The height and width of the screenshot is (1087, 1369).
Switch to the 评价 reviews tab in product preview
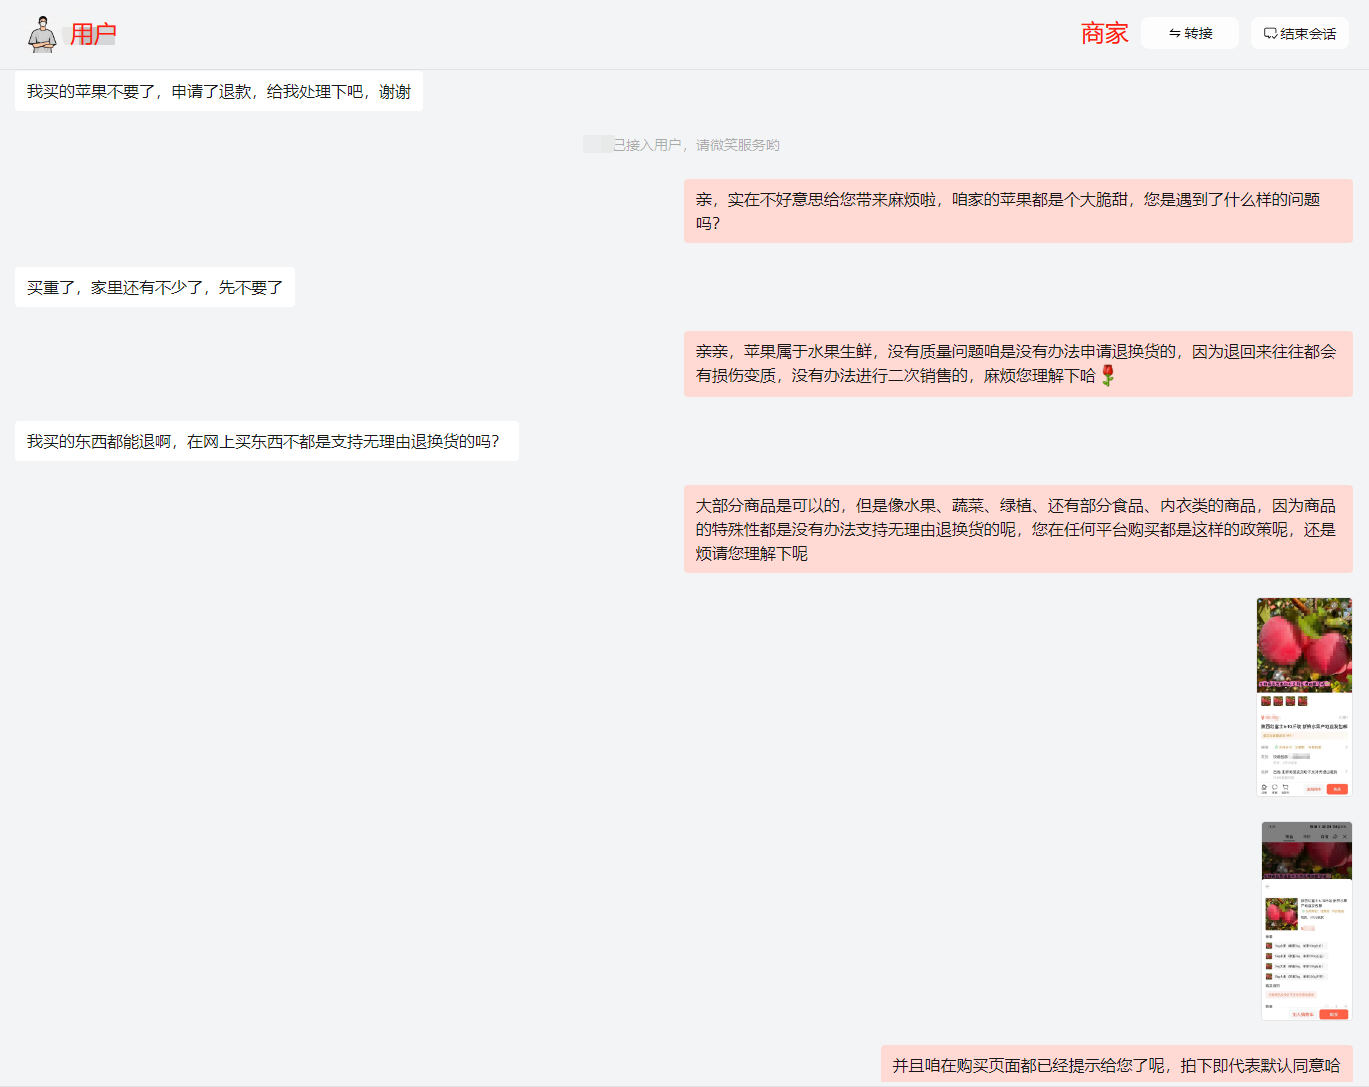pos(1307,837)
